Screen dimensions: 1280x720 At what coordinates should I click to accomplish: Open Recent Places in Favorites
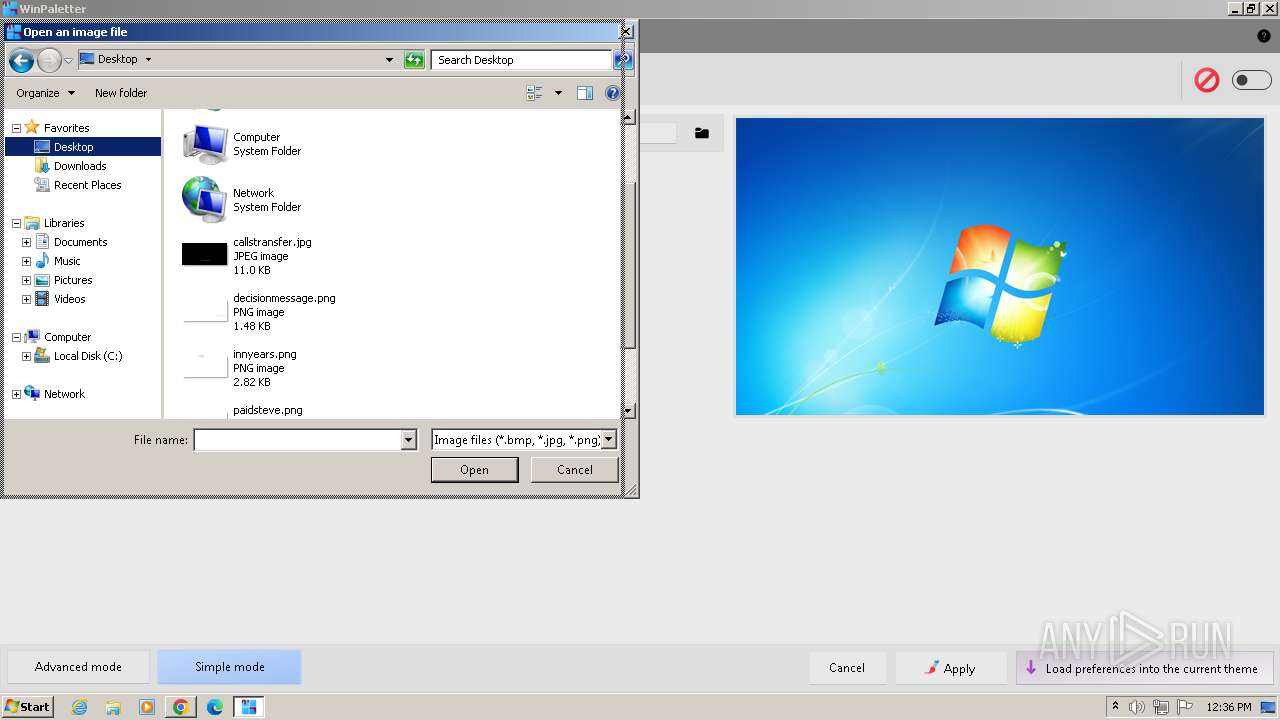click(87, 185)
